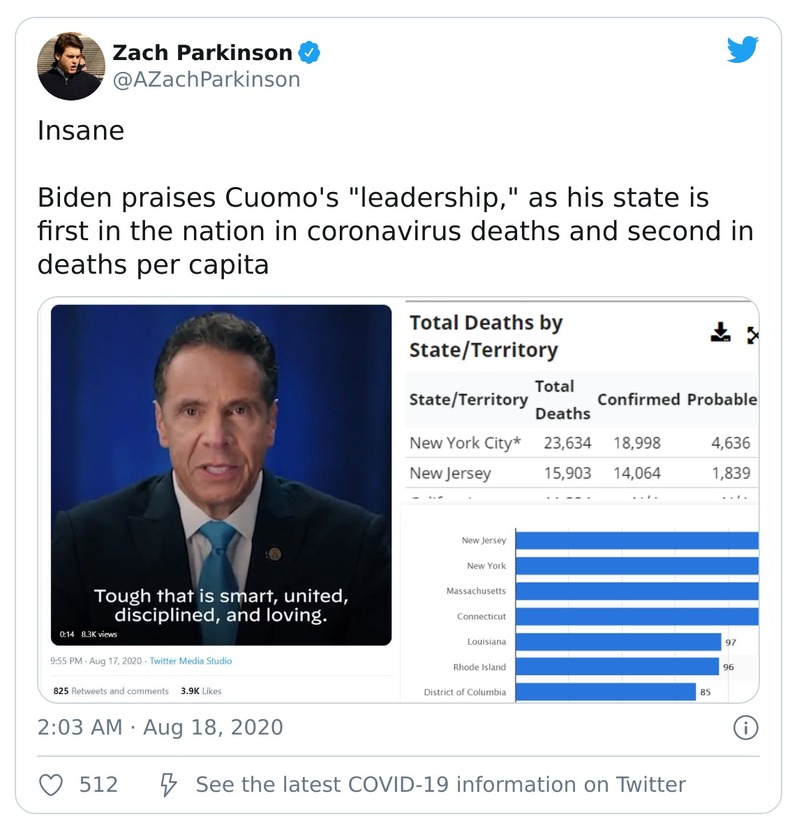Image resolution: width=799 pixels, height=833 pixels.
Task: Click the blue verified badge
Action: (x=310, y=52)
